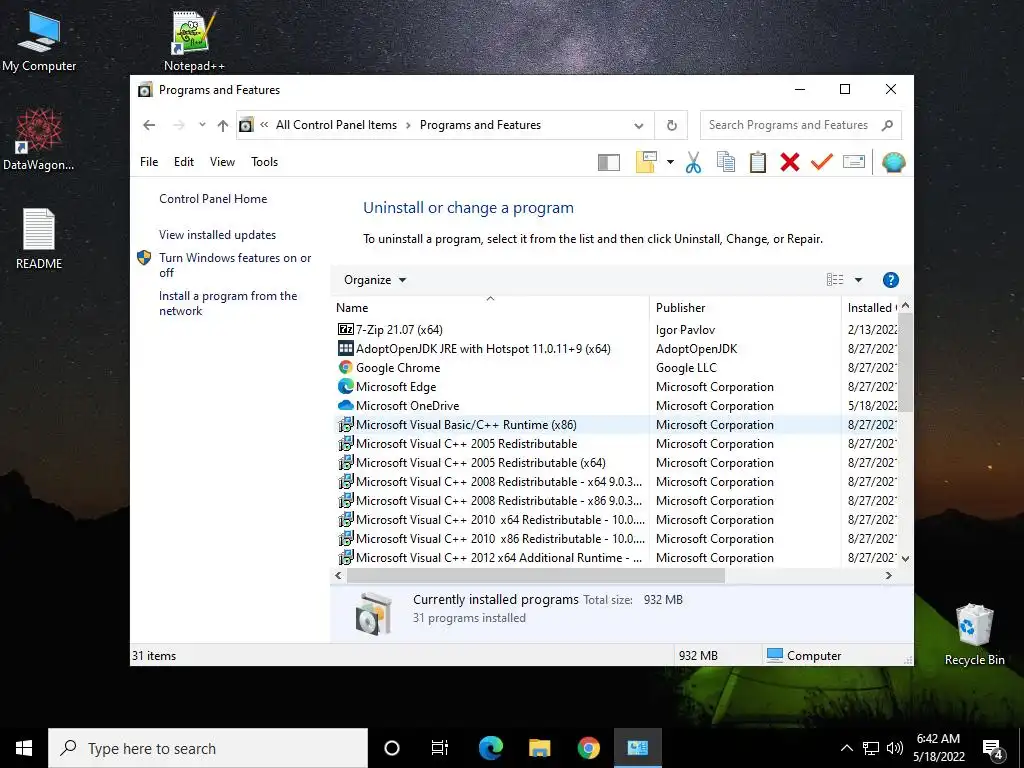Click the globe icon in toolbar
The width and height of the screenshot is (1024, 768).
pyautogui.click(x=893, y=162)
